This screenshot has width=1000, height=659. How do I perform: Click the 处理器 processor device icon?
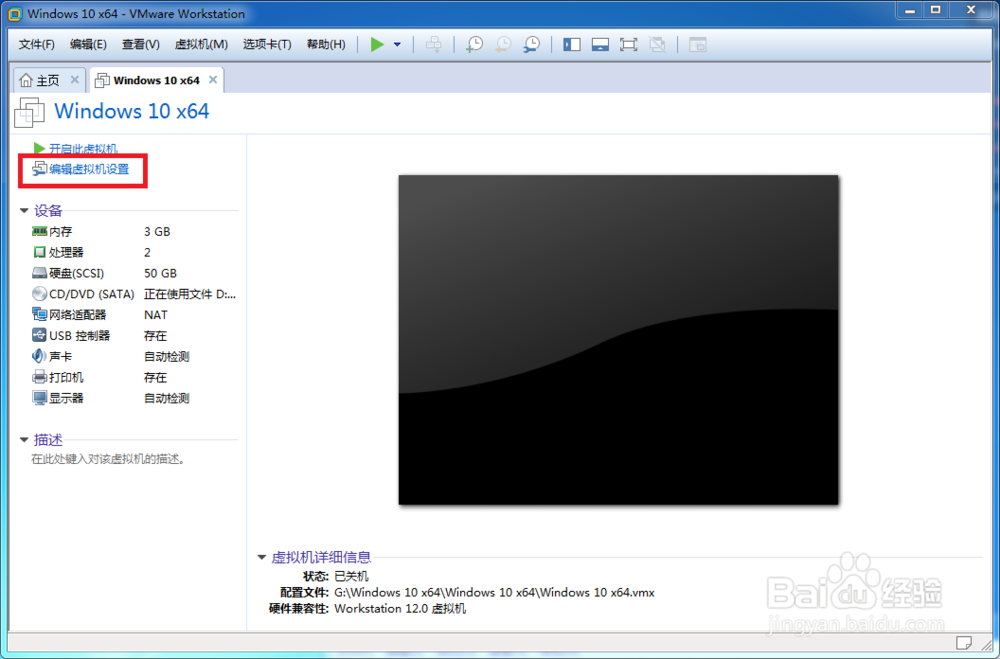pyautogui.click(x=40, y=252)
